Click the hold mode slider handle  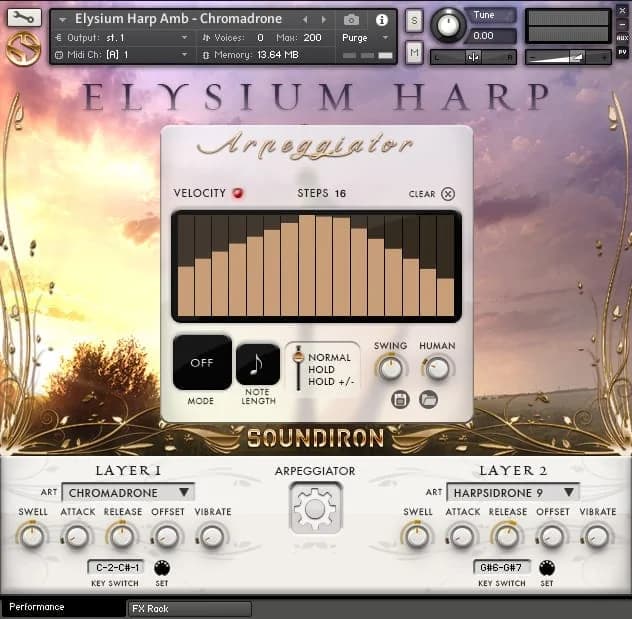(298, 356)
